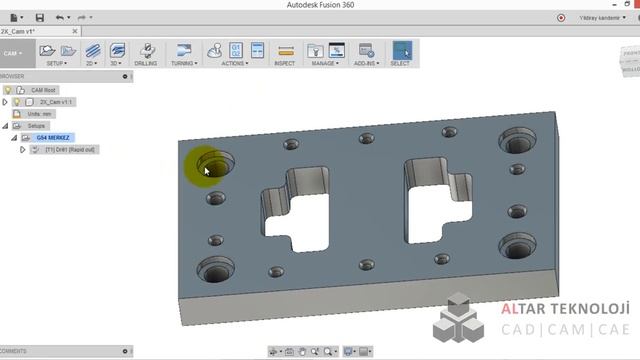
Task: Click the 3D milling toolpath icon
Action: (117, 51)
